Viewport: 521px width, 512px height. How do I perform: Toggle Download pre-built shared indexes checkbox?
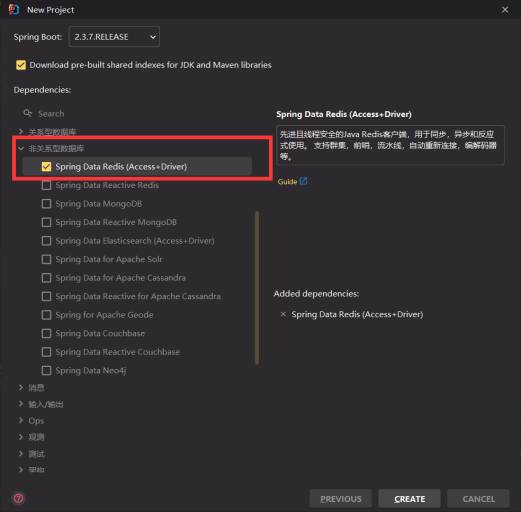tap(21, 65)
